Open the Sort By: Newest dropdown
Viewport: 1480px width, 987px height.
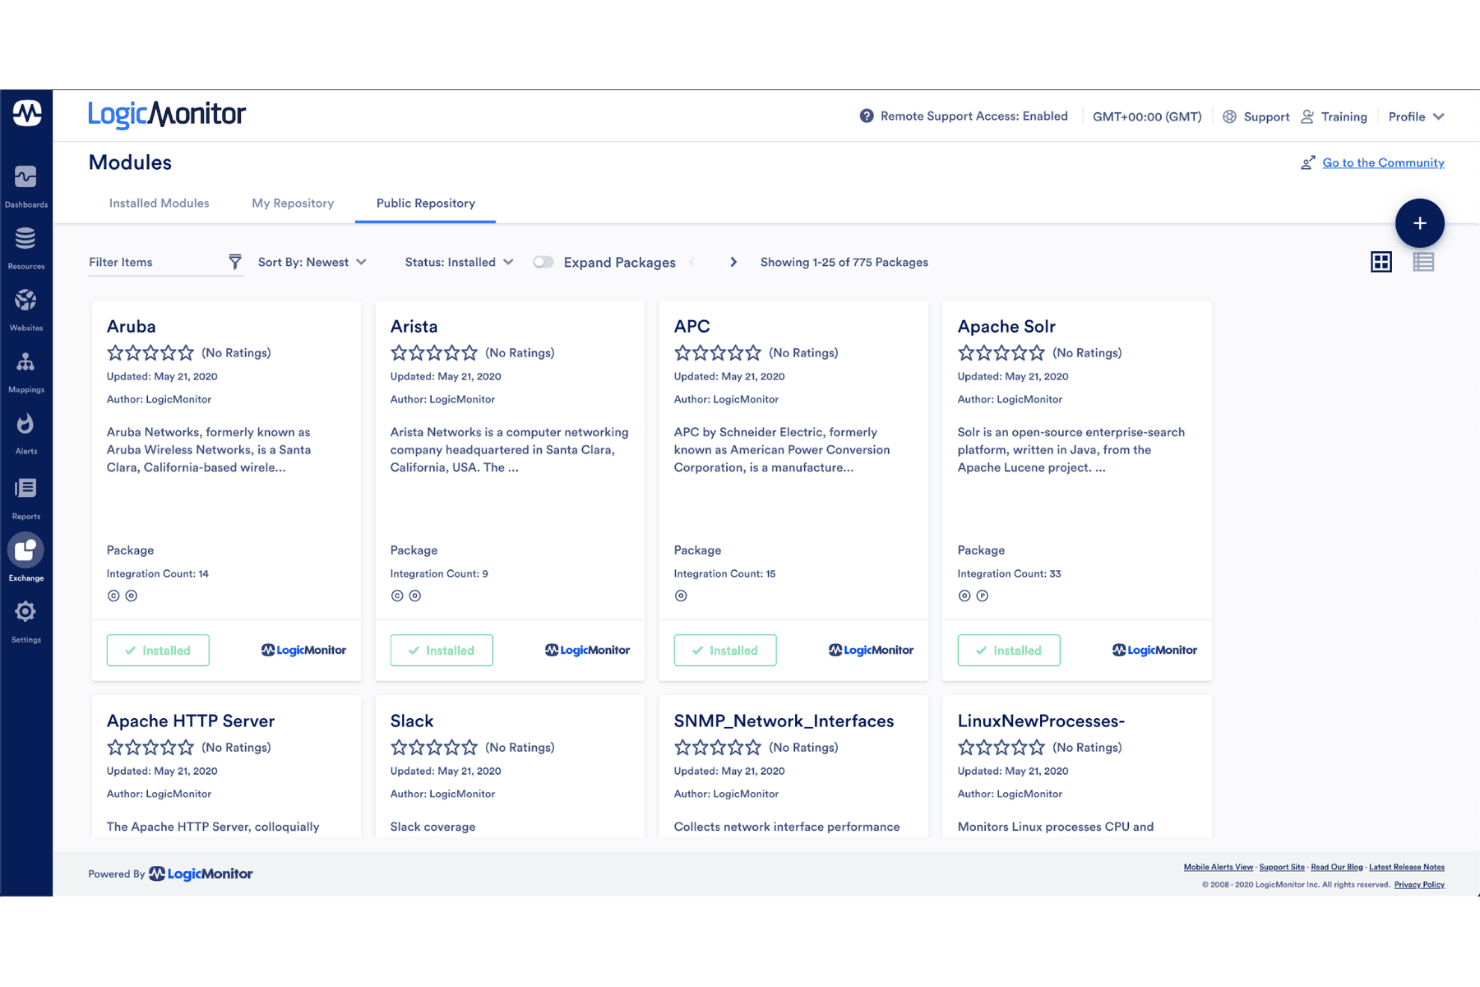[312, 262]
